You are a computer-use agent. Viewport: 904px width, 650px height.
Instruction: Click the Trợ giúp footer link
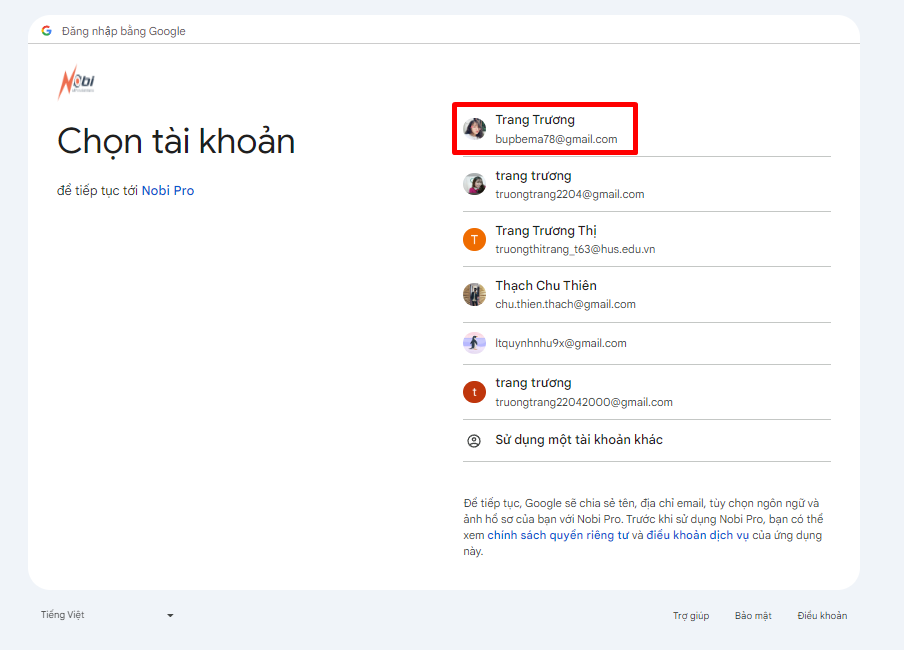(691, 616)
